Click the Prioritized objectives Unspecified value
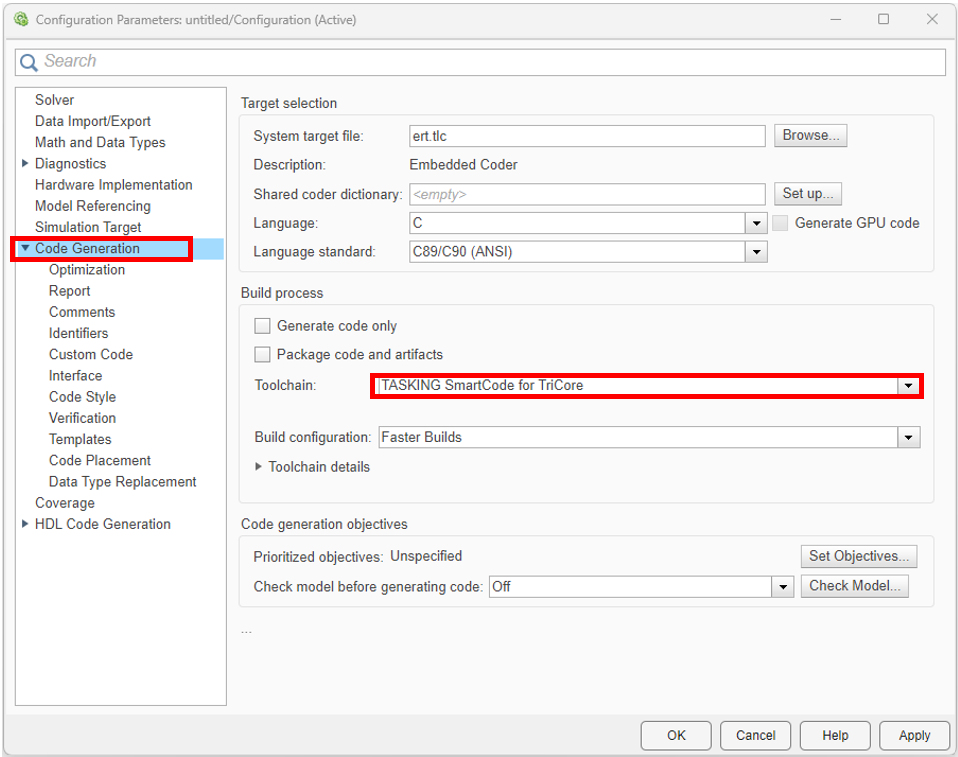958x757 pixels. 426,556
